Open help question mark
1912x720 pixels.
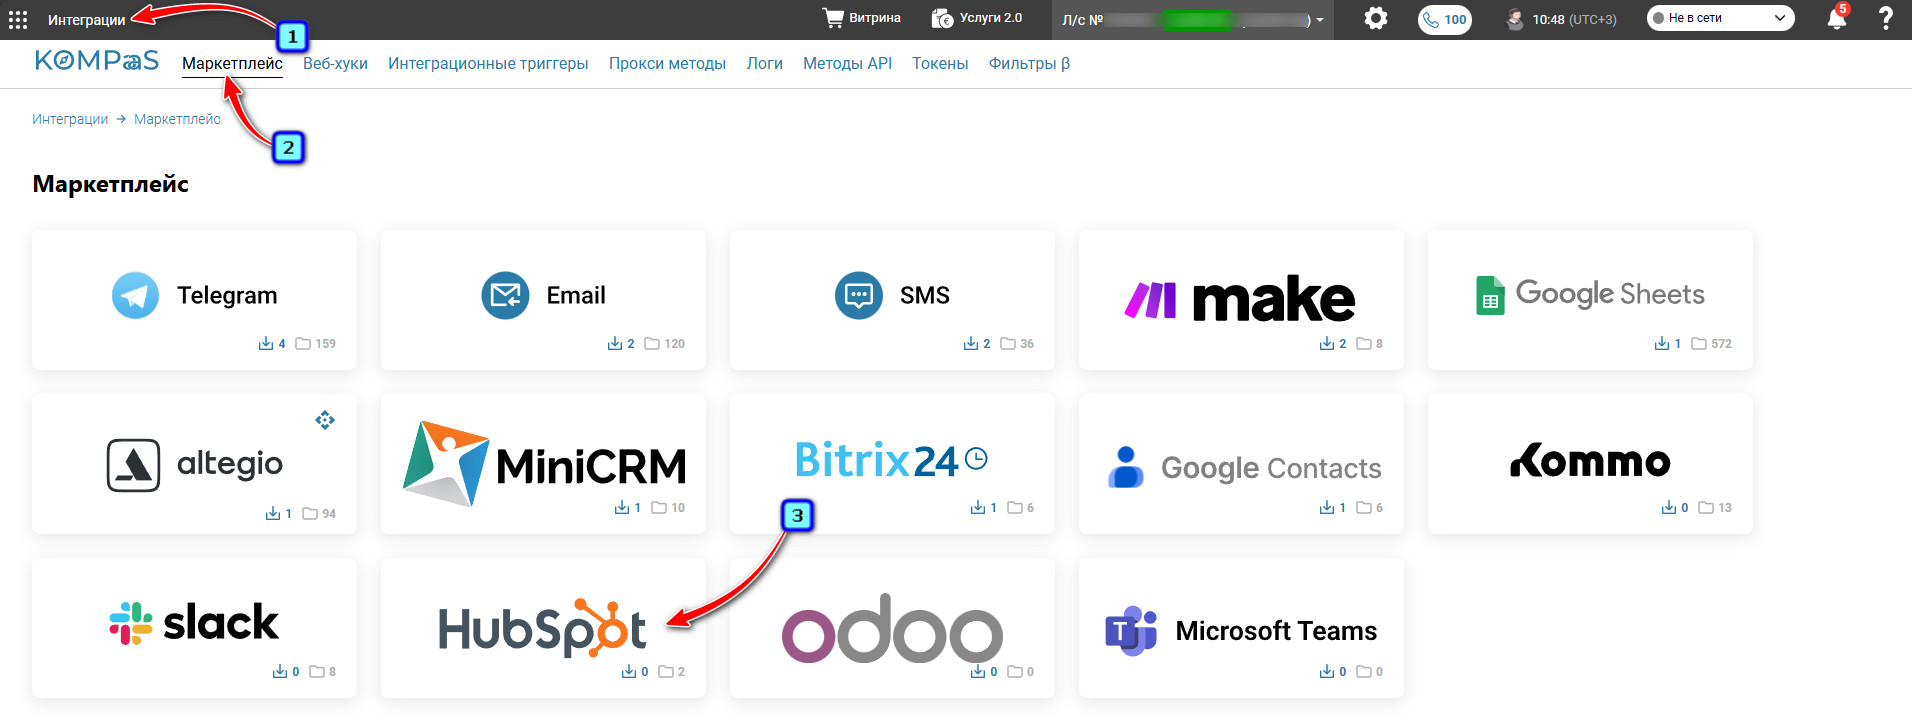[x=1886, y=18]
